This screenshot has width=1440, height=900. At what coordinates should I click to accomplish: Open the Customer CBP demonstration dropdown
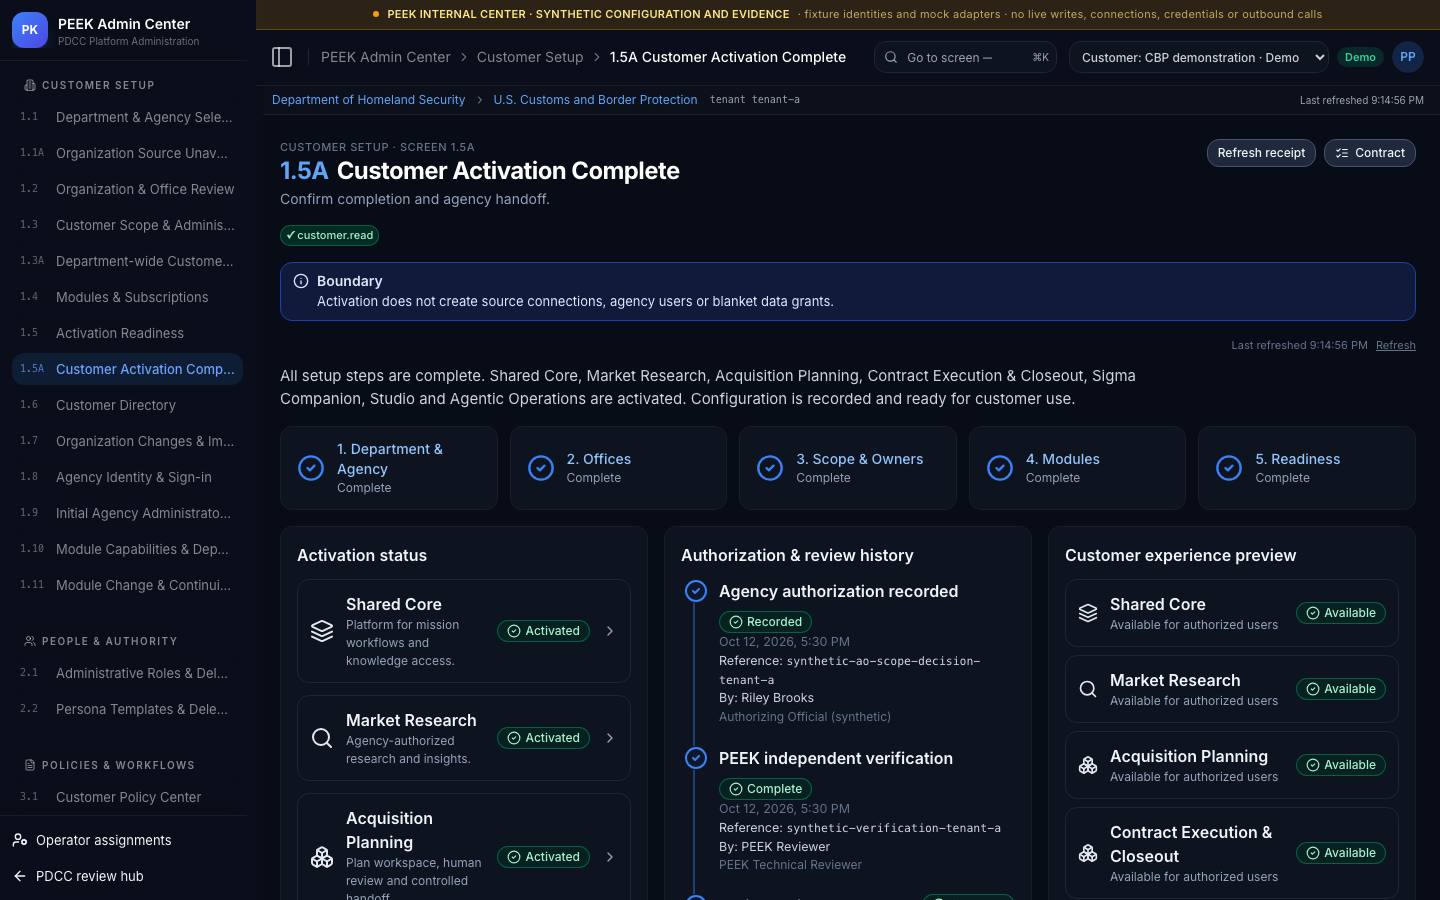click(1199, 57)
